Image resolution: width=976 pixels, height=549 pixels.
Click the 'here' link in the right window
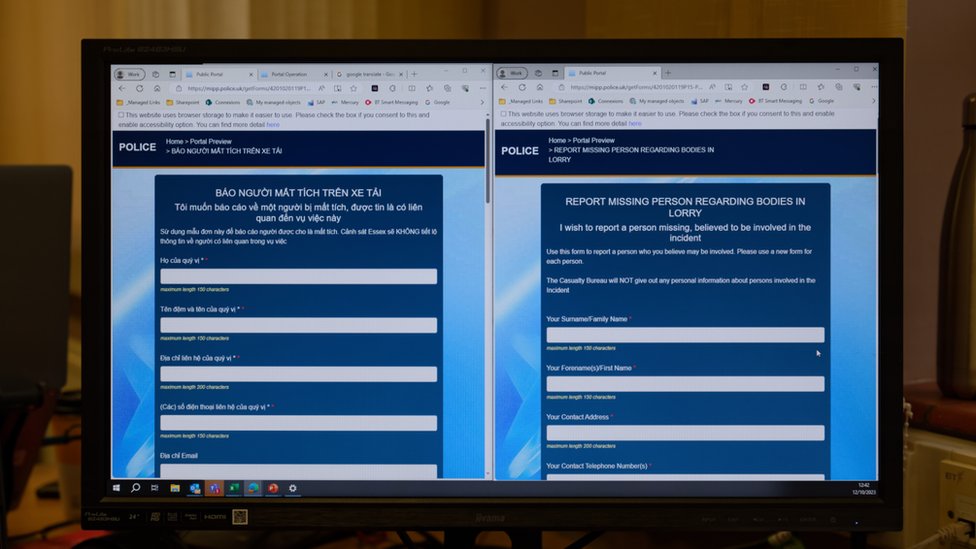[x=634, y=123]
